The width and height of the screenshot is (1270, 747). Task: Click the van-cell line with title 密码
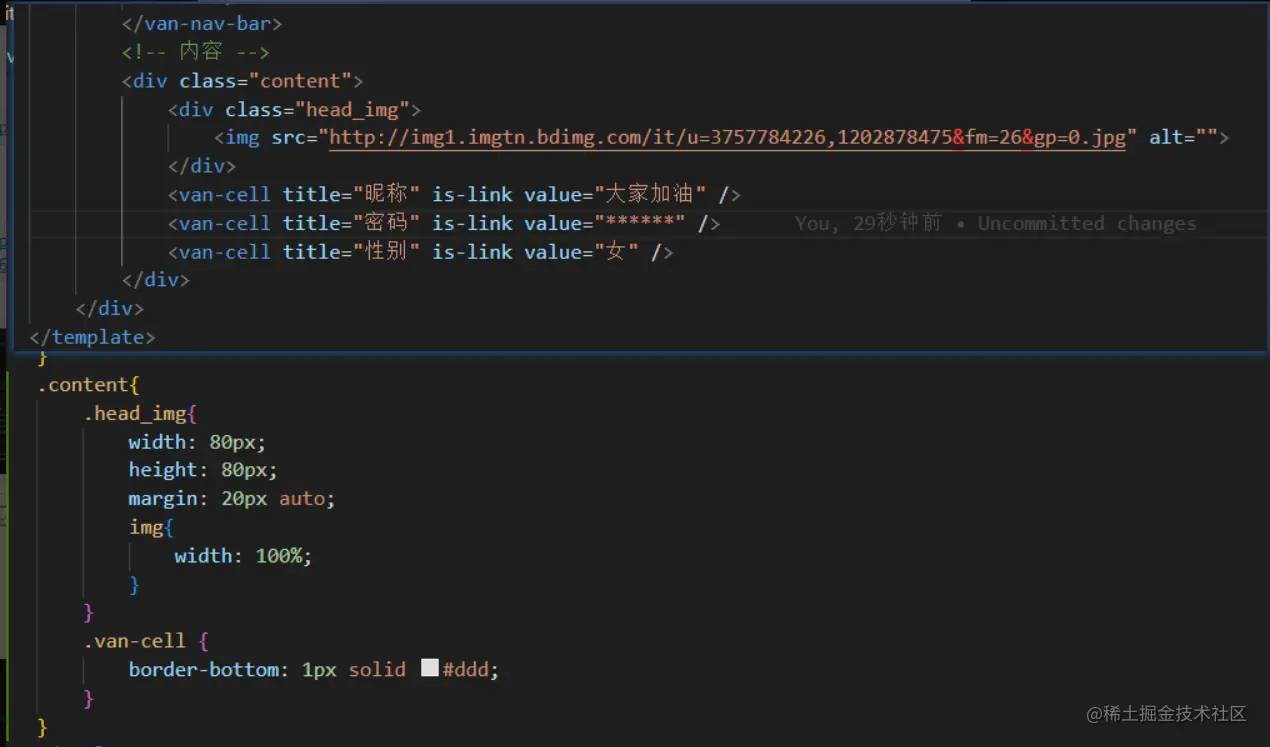[444, 224]
